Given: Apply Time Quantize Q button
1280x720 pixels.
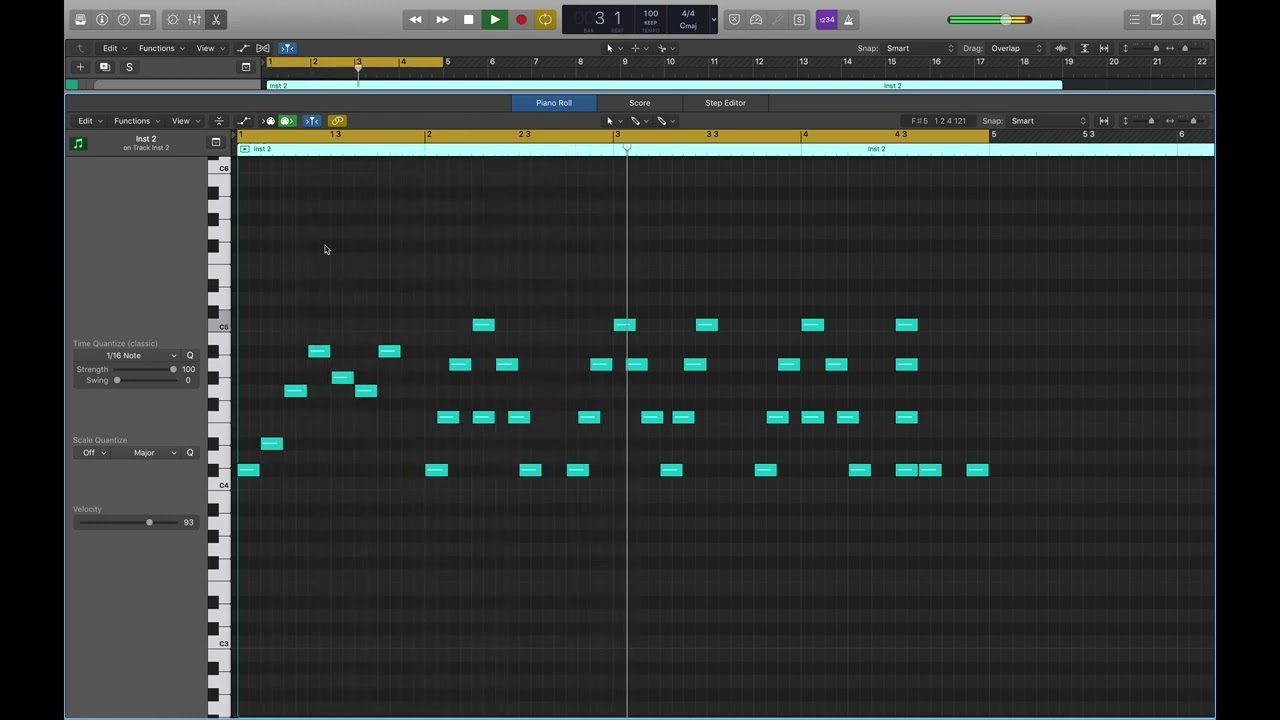Looking at the screenshot, I should click(190, 356).
